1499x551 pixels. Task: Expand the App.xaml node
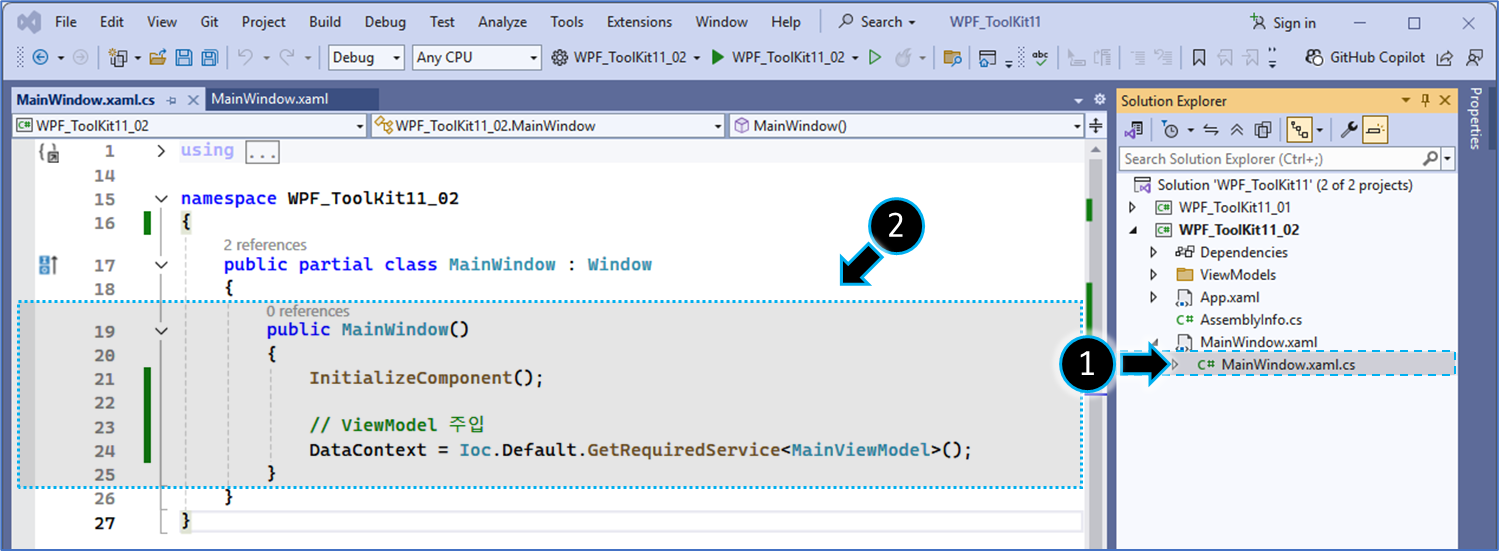pyautogui.click(x=1154, y=297)
